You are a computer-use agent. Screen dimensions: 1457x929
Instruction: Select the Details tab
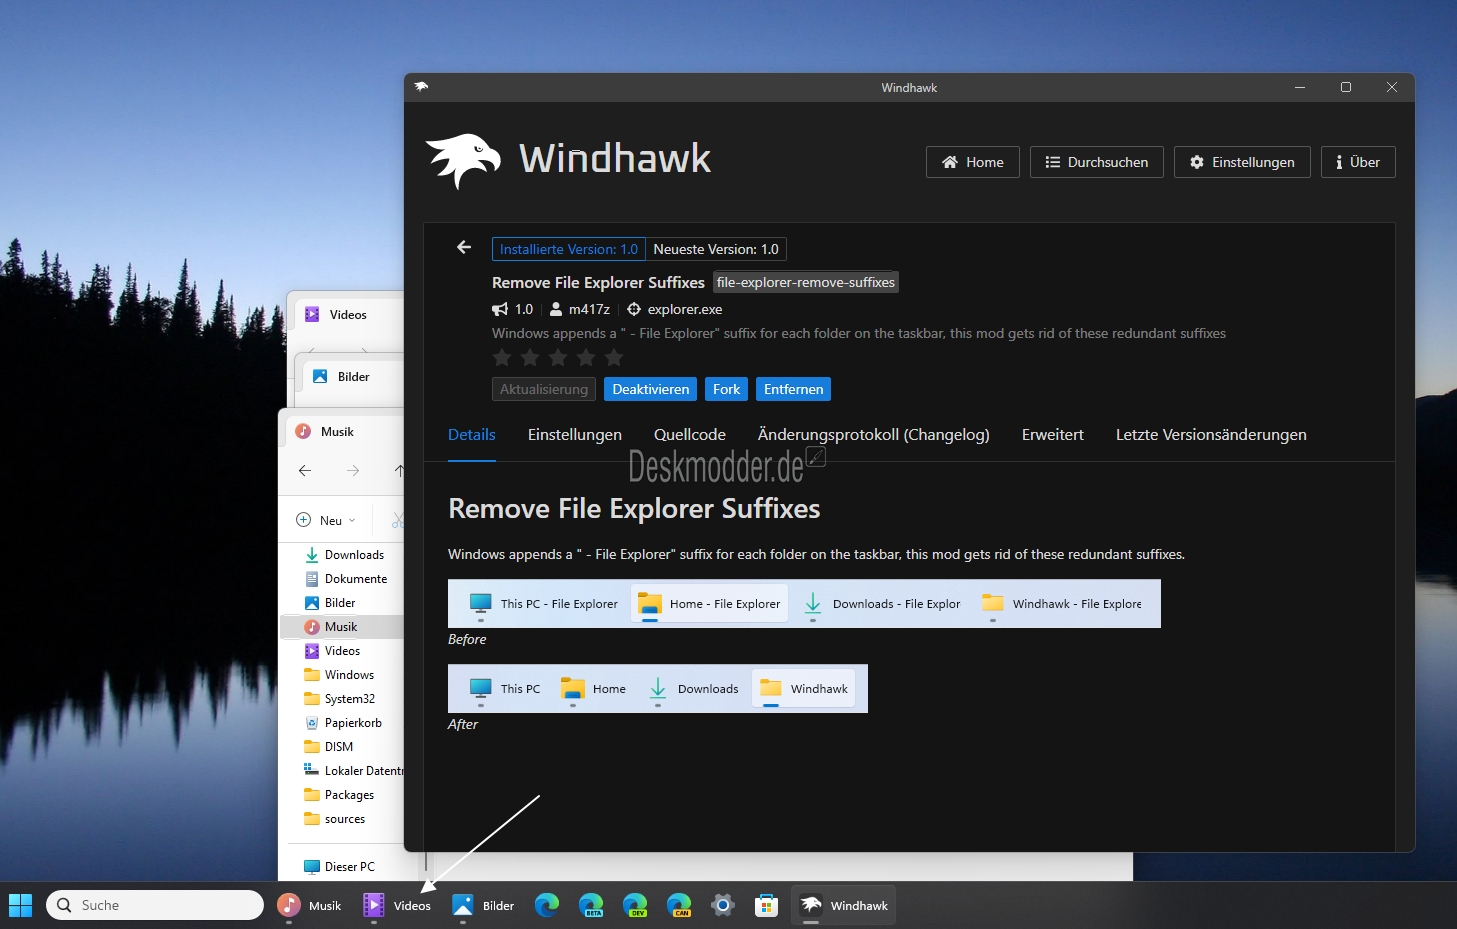(x=472, y=434)
